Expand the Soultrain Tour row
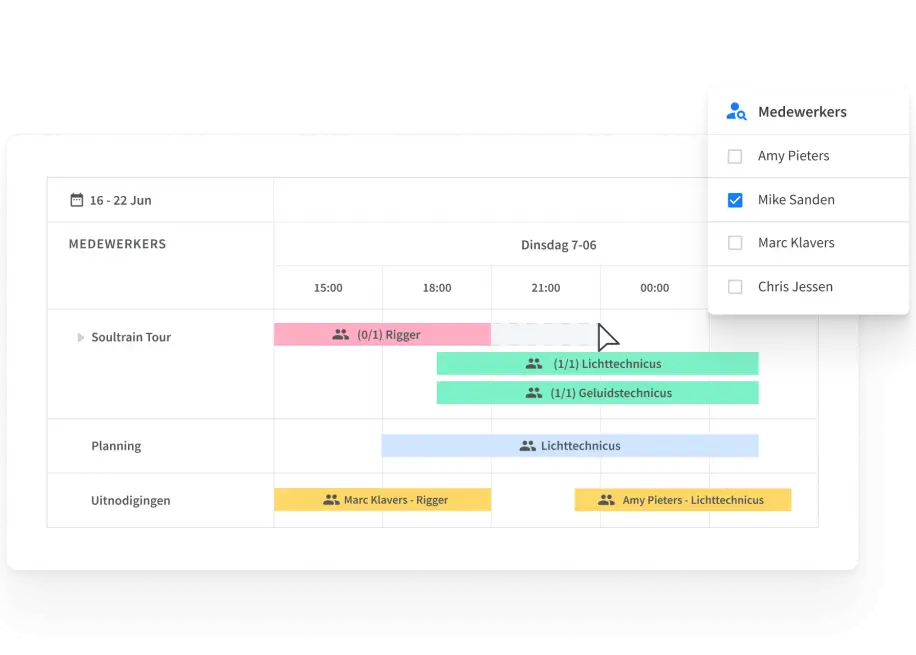916x655 pixels. tap(81, 337)
